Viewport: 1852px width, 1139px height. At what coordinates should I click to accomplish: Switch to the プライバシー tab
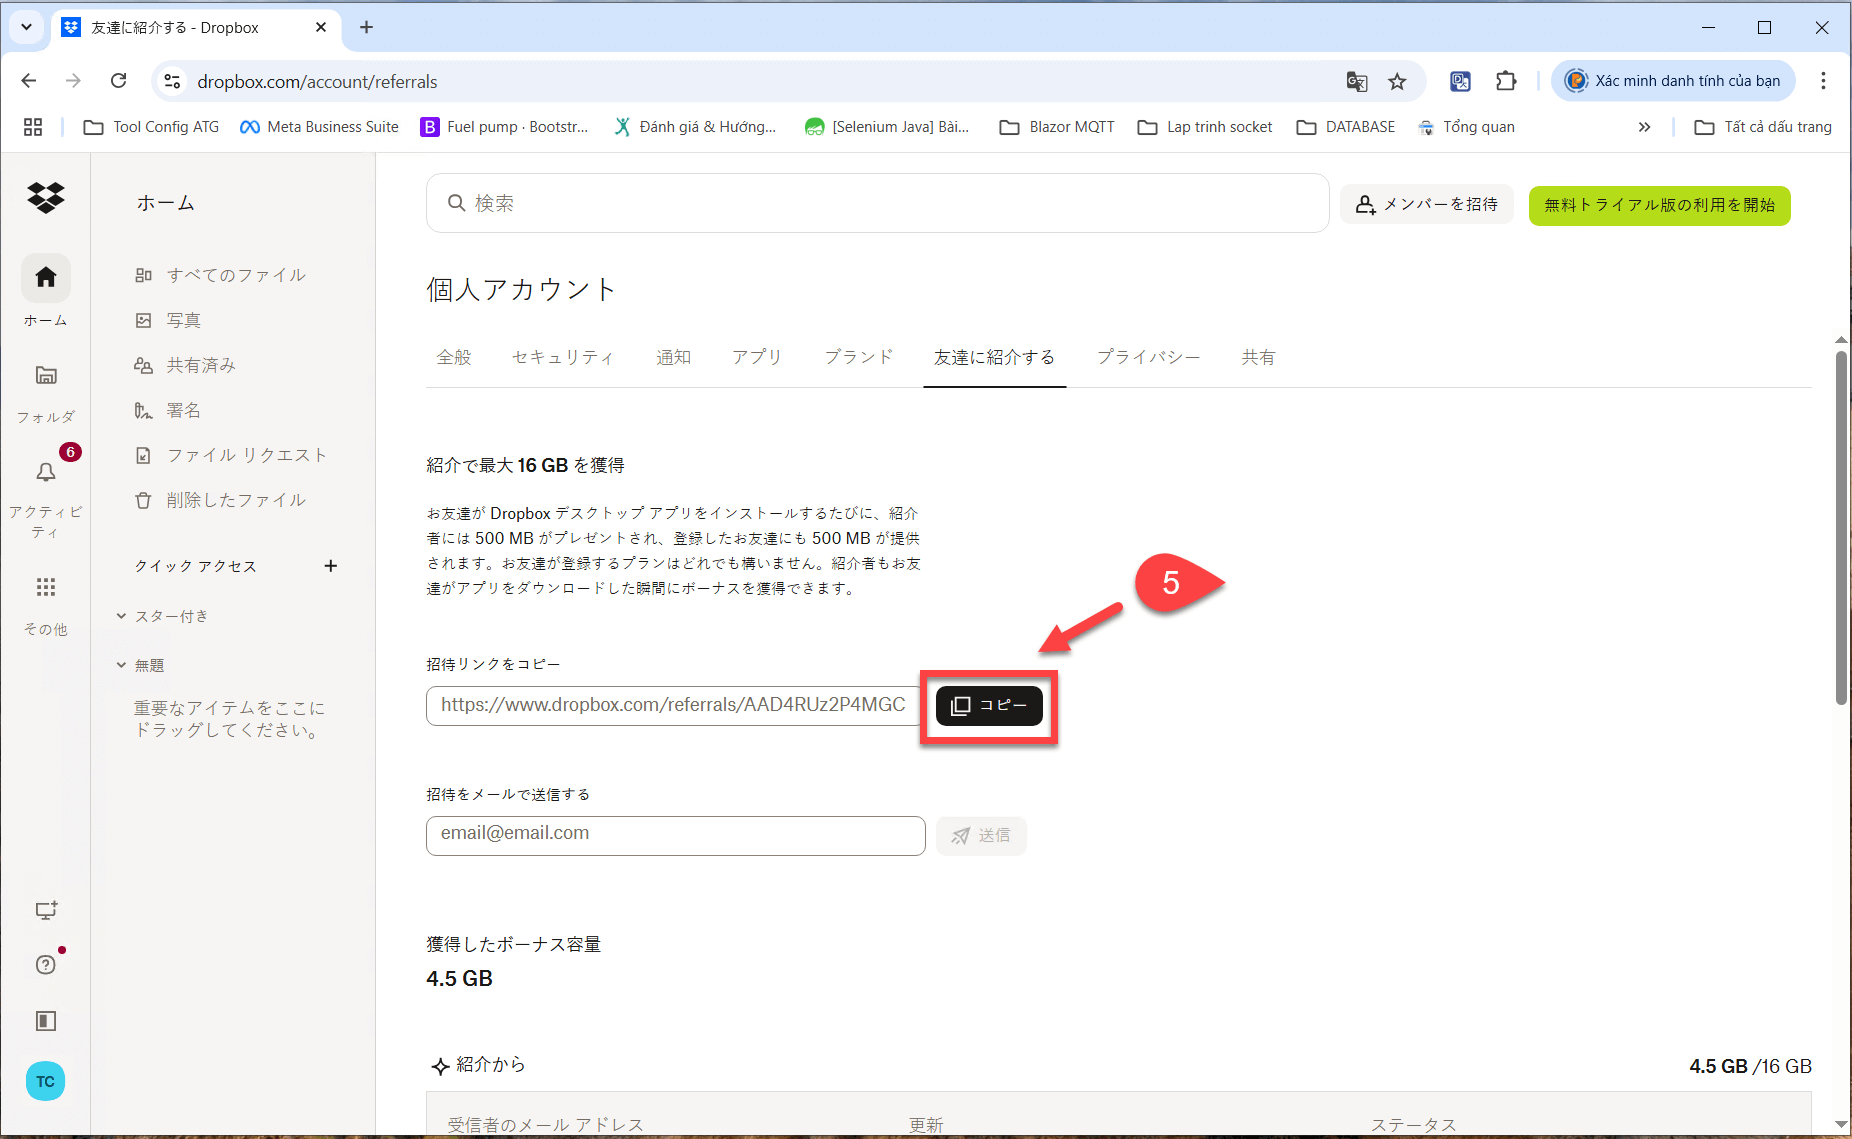click(x=1149, y=357)
